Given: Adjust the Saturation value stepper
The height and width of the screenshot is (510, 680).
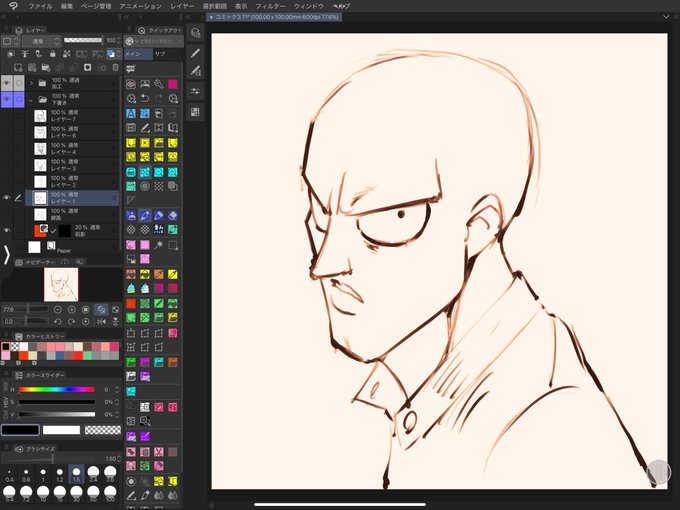Looking at the screenshot, I should tap(117, 402).
